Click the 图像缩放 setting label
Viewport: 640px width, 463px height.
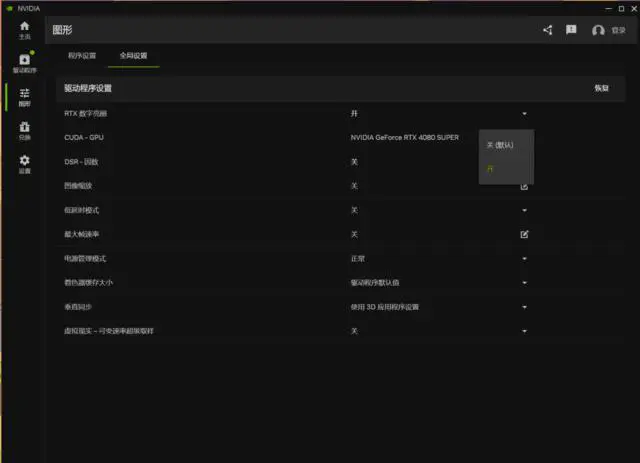[78, 186]
